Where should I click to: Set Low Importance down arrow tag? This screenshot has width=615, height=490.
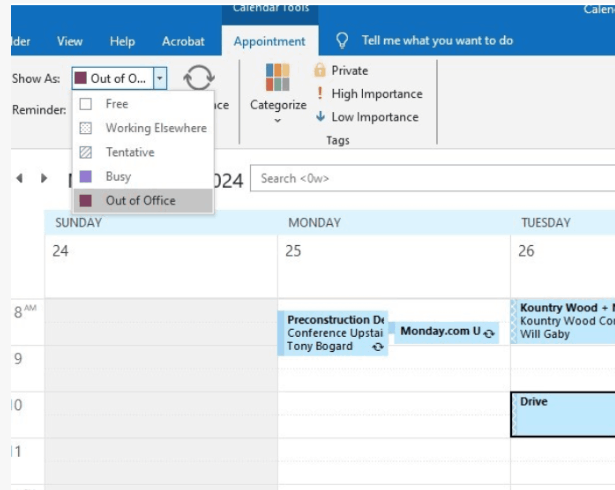click(367, 117)
